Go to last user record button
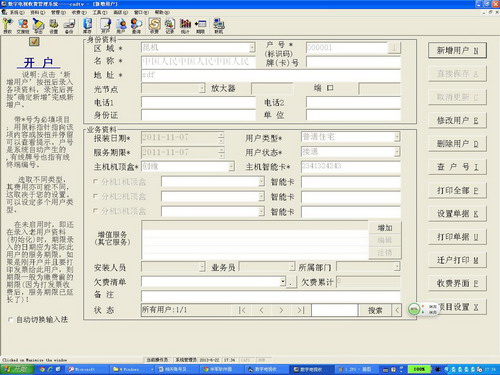The width and height of the screenshot is (500, 375). click(x=301, y=310)
